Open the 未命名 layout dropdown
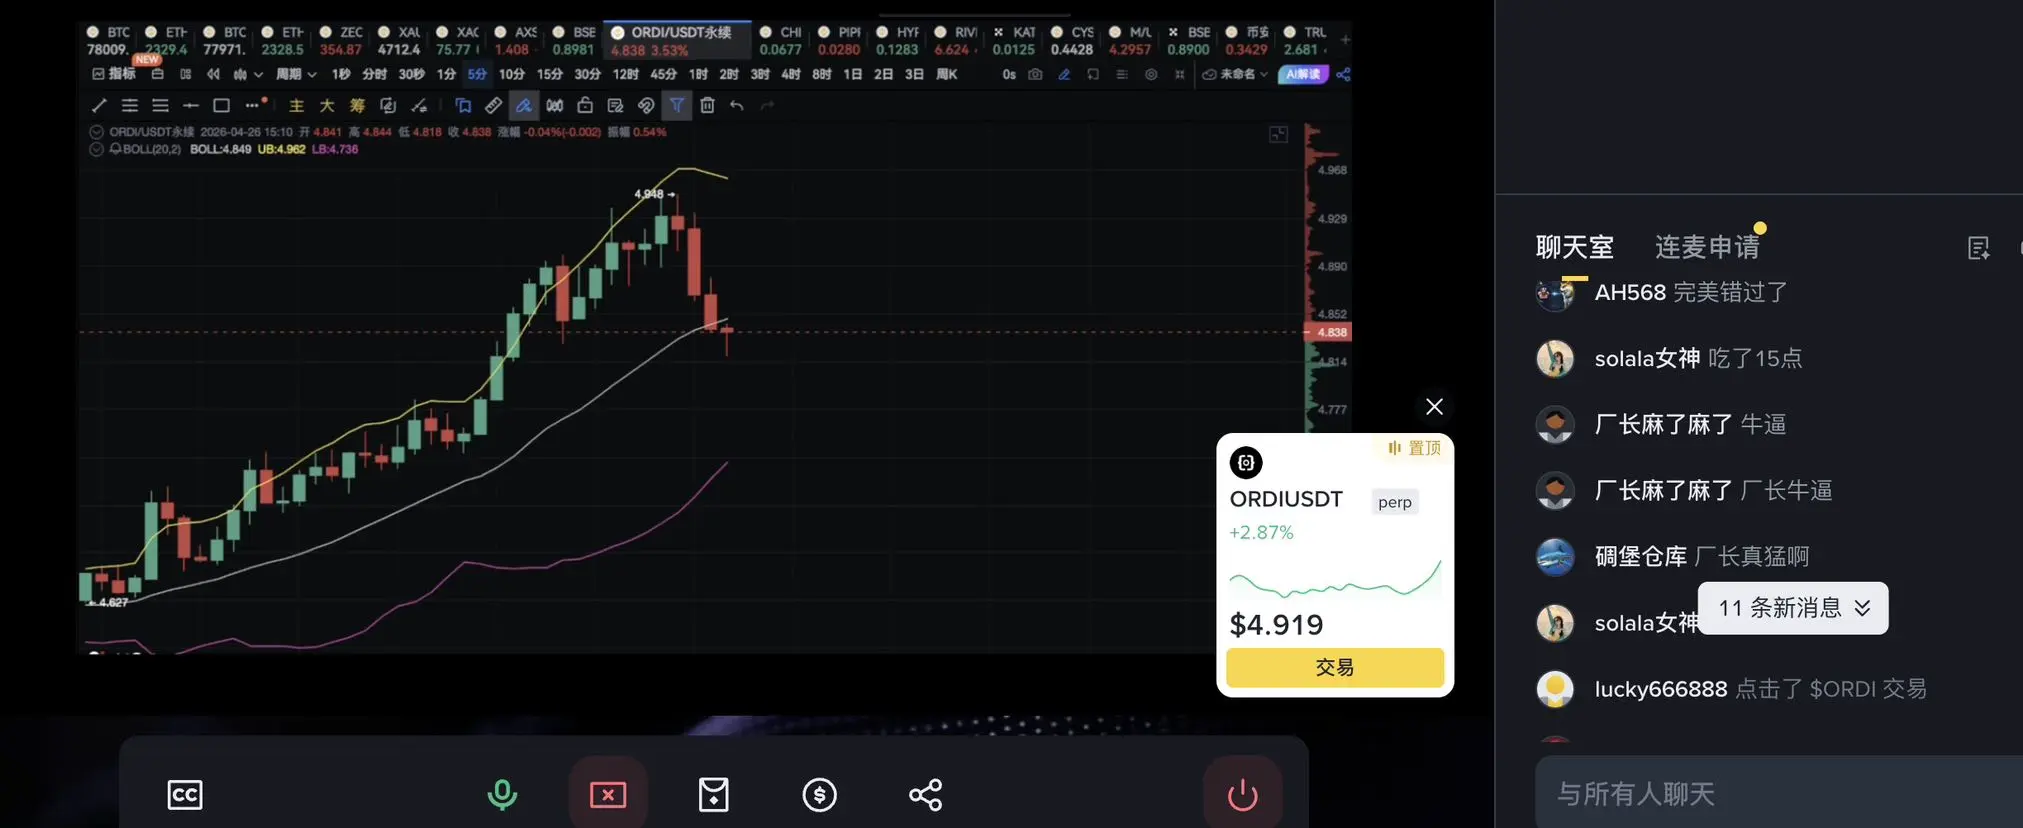This screenshot has width=2023, height=828. coord(1235,74)
